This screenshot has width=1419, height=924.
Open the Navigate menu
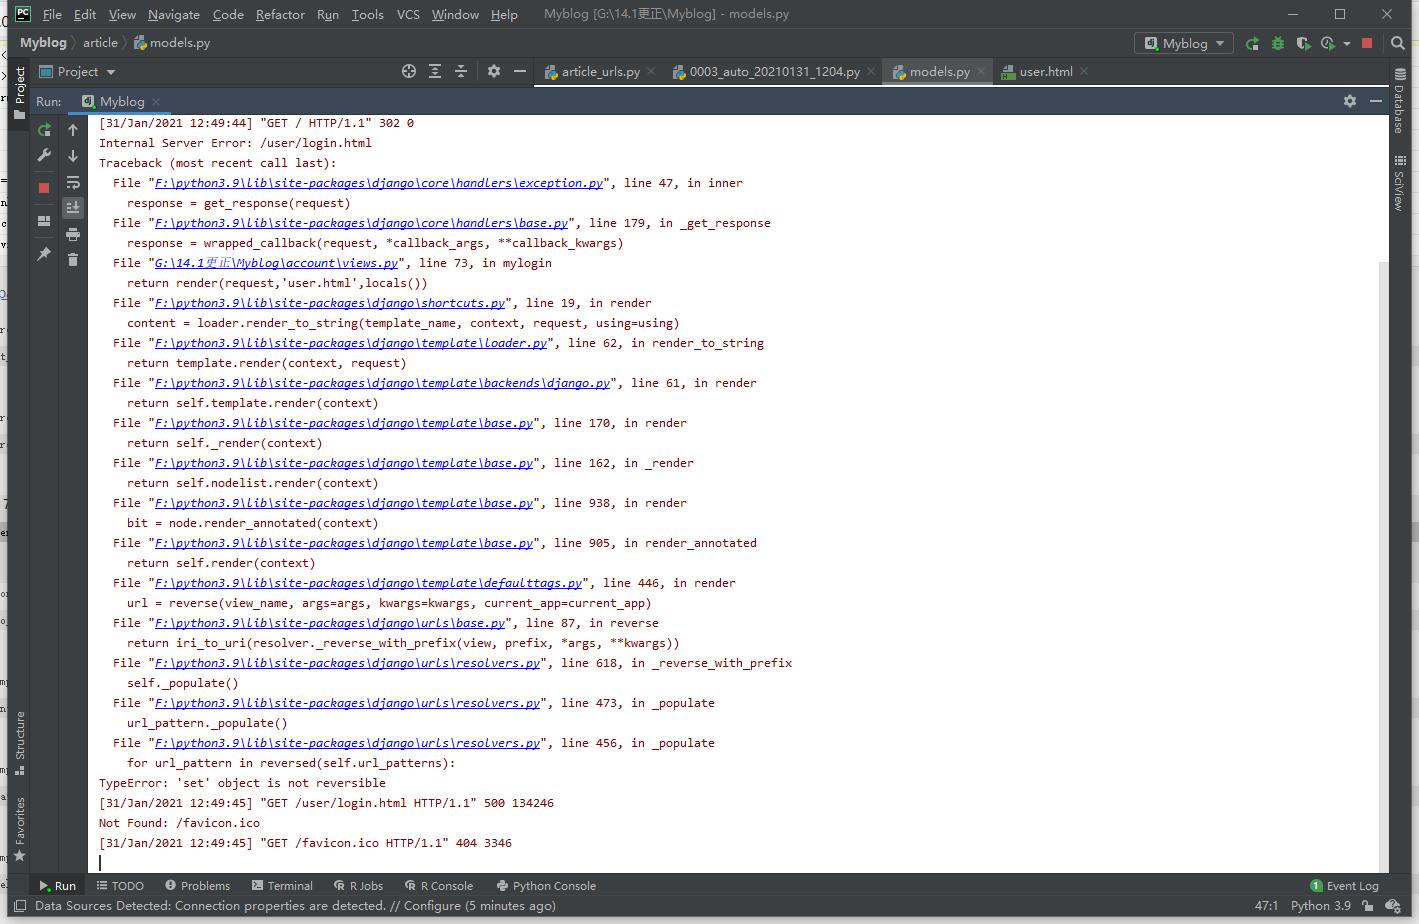tap(174, 14)
